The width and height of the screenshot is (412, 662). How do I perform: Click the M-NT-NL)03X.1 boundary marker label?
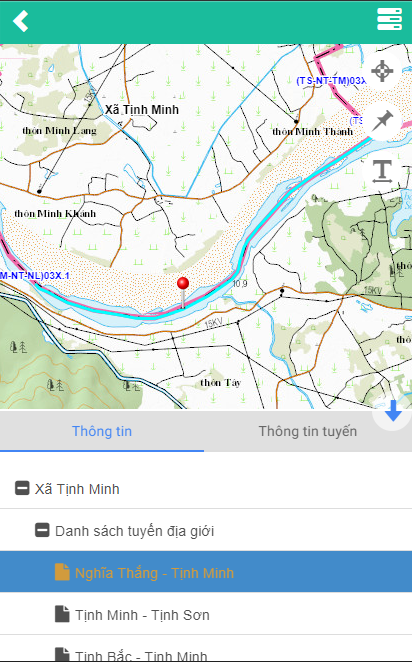click(35, 276)
